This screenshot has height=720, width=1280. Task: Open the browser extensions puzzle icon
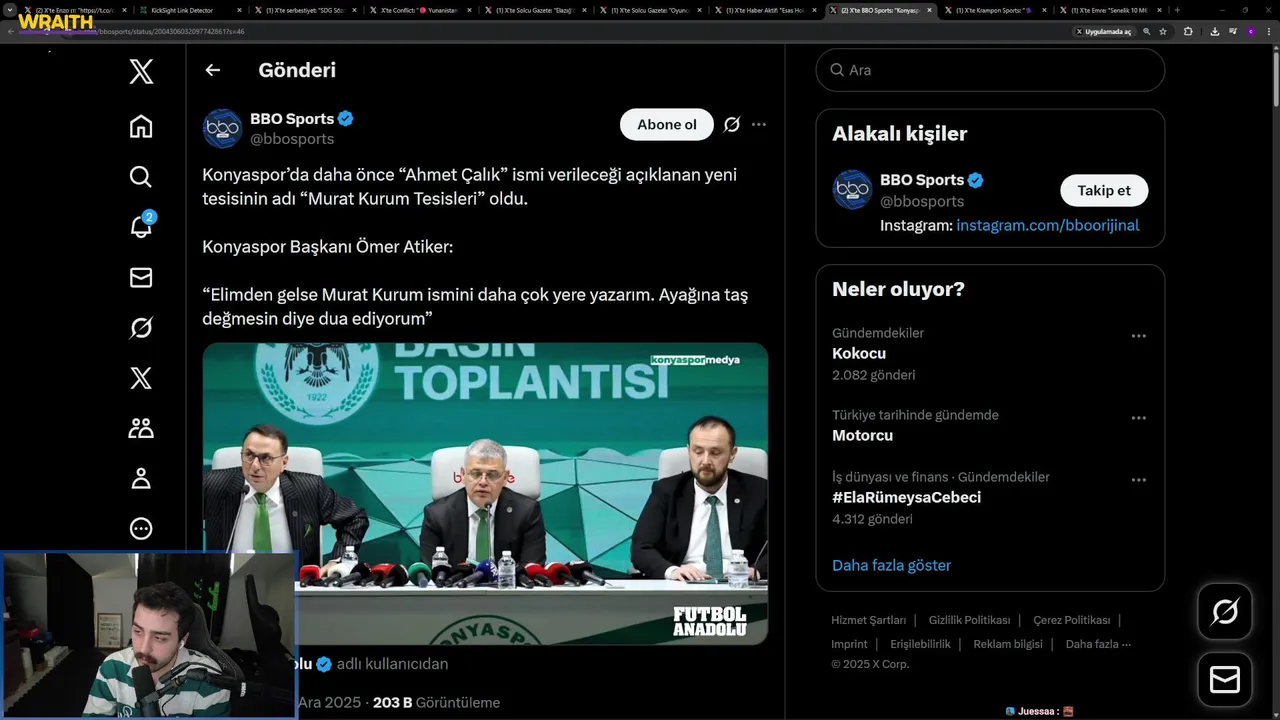pos(1188,31)
